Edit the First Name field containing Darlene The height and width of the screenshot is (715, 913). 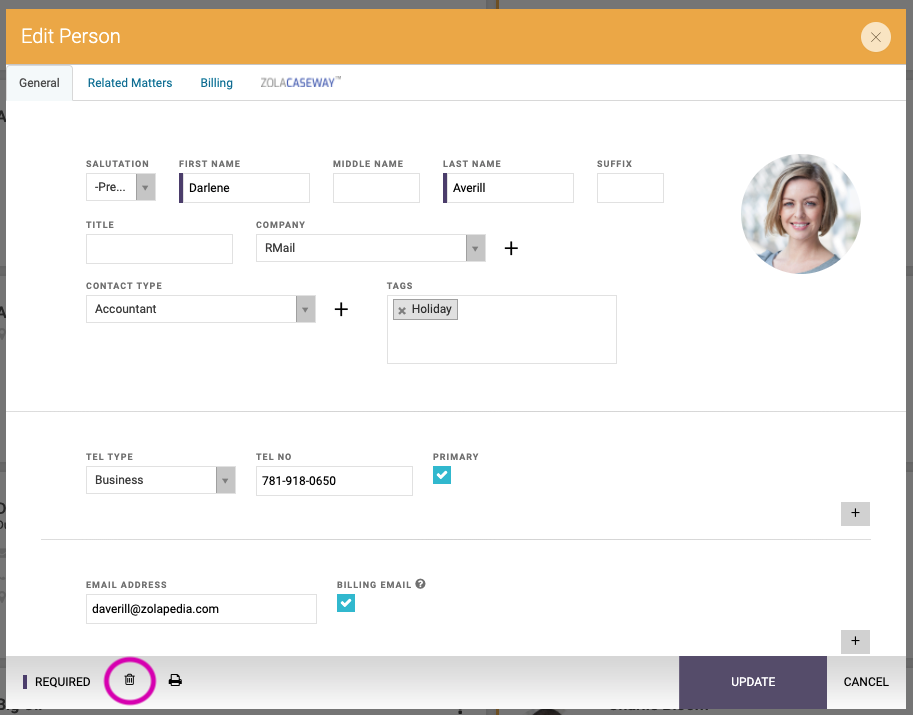(x=244, y=188)
